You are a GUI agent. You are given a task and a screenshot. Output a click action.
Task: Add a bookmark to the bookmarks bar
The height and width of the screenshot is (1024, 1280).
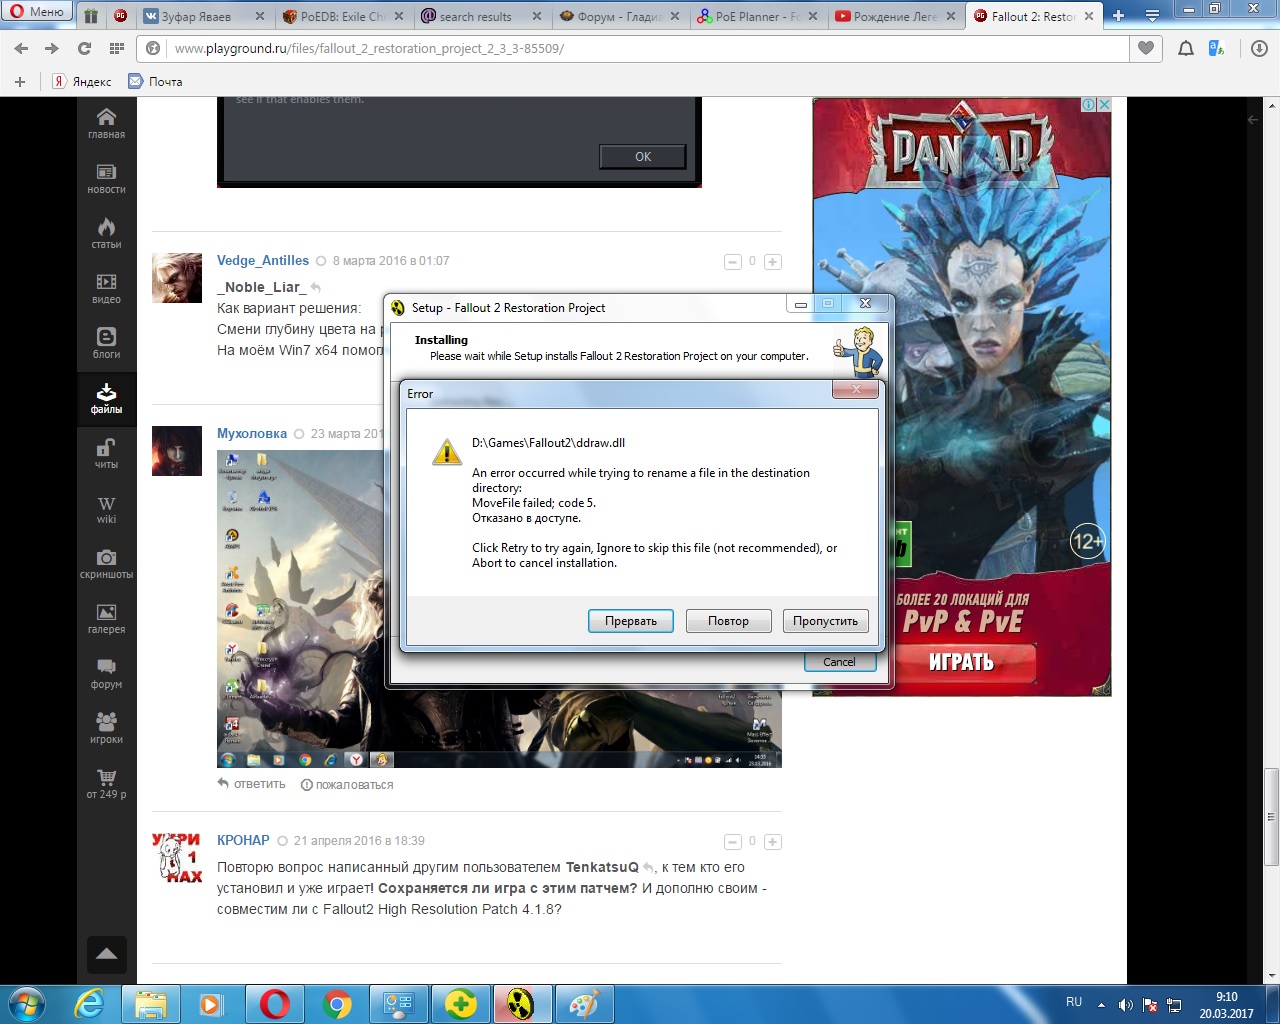coord(19,81)
